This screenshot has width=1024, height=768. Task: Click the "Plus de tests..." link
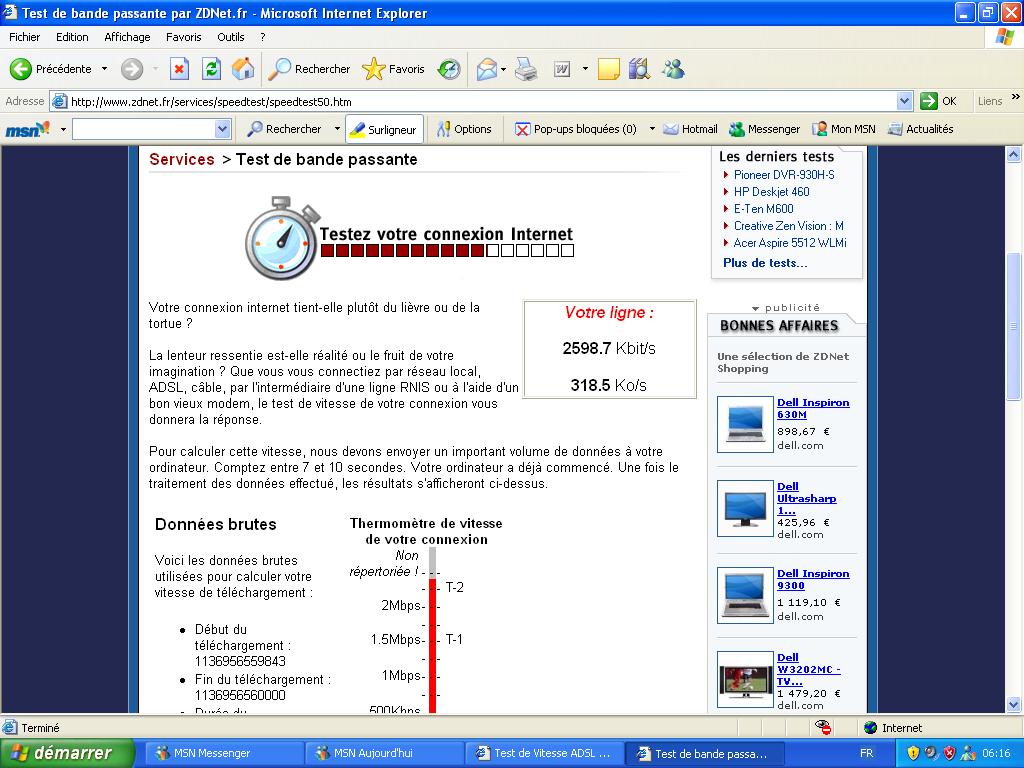click(765, 263)
